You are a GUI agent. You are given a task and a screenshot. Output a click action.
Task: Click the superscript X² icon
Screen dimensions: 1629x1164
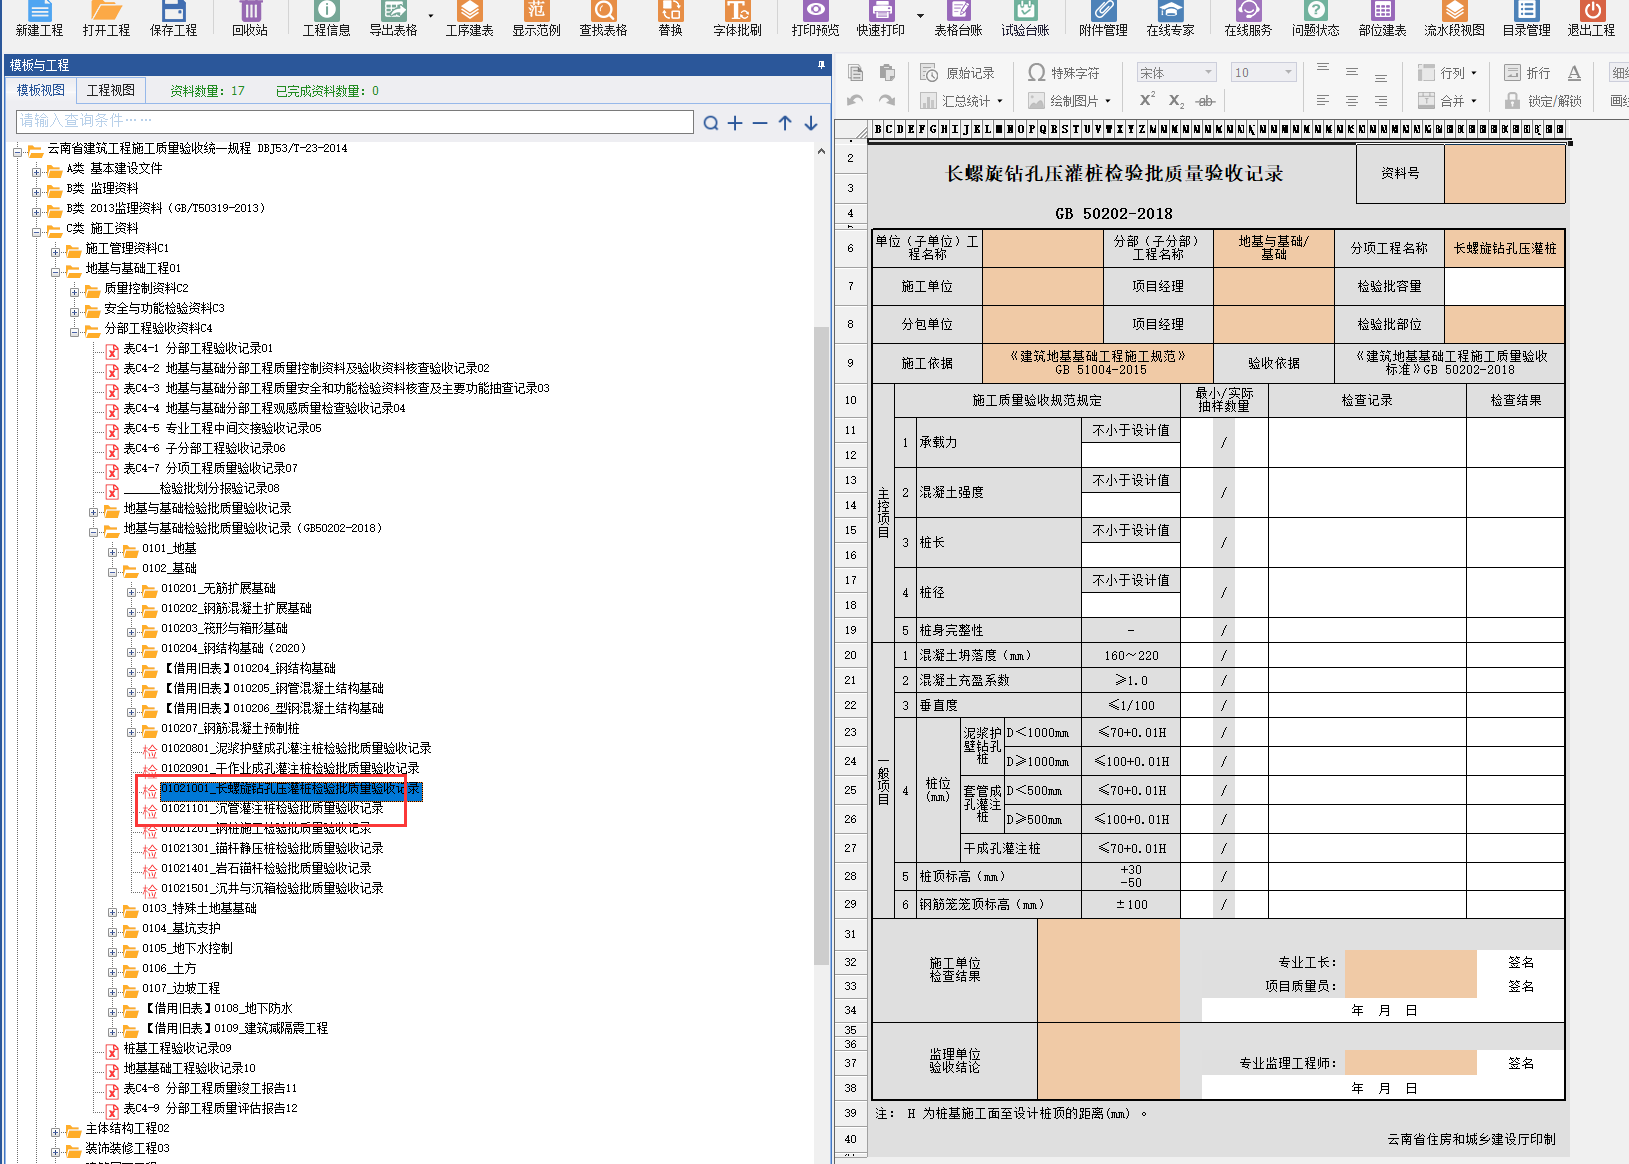pos(1147,100)
